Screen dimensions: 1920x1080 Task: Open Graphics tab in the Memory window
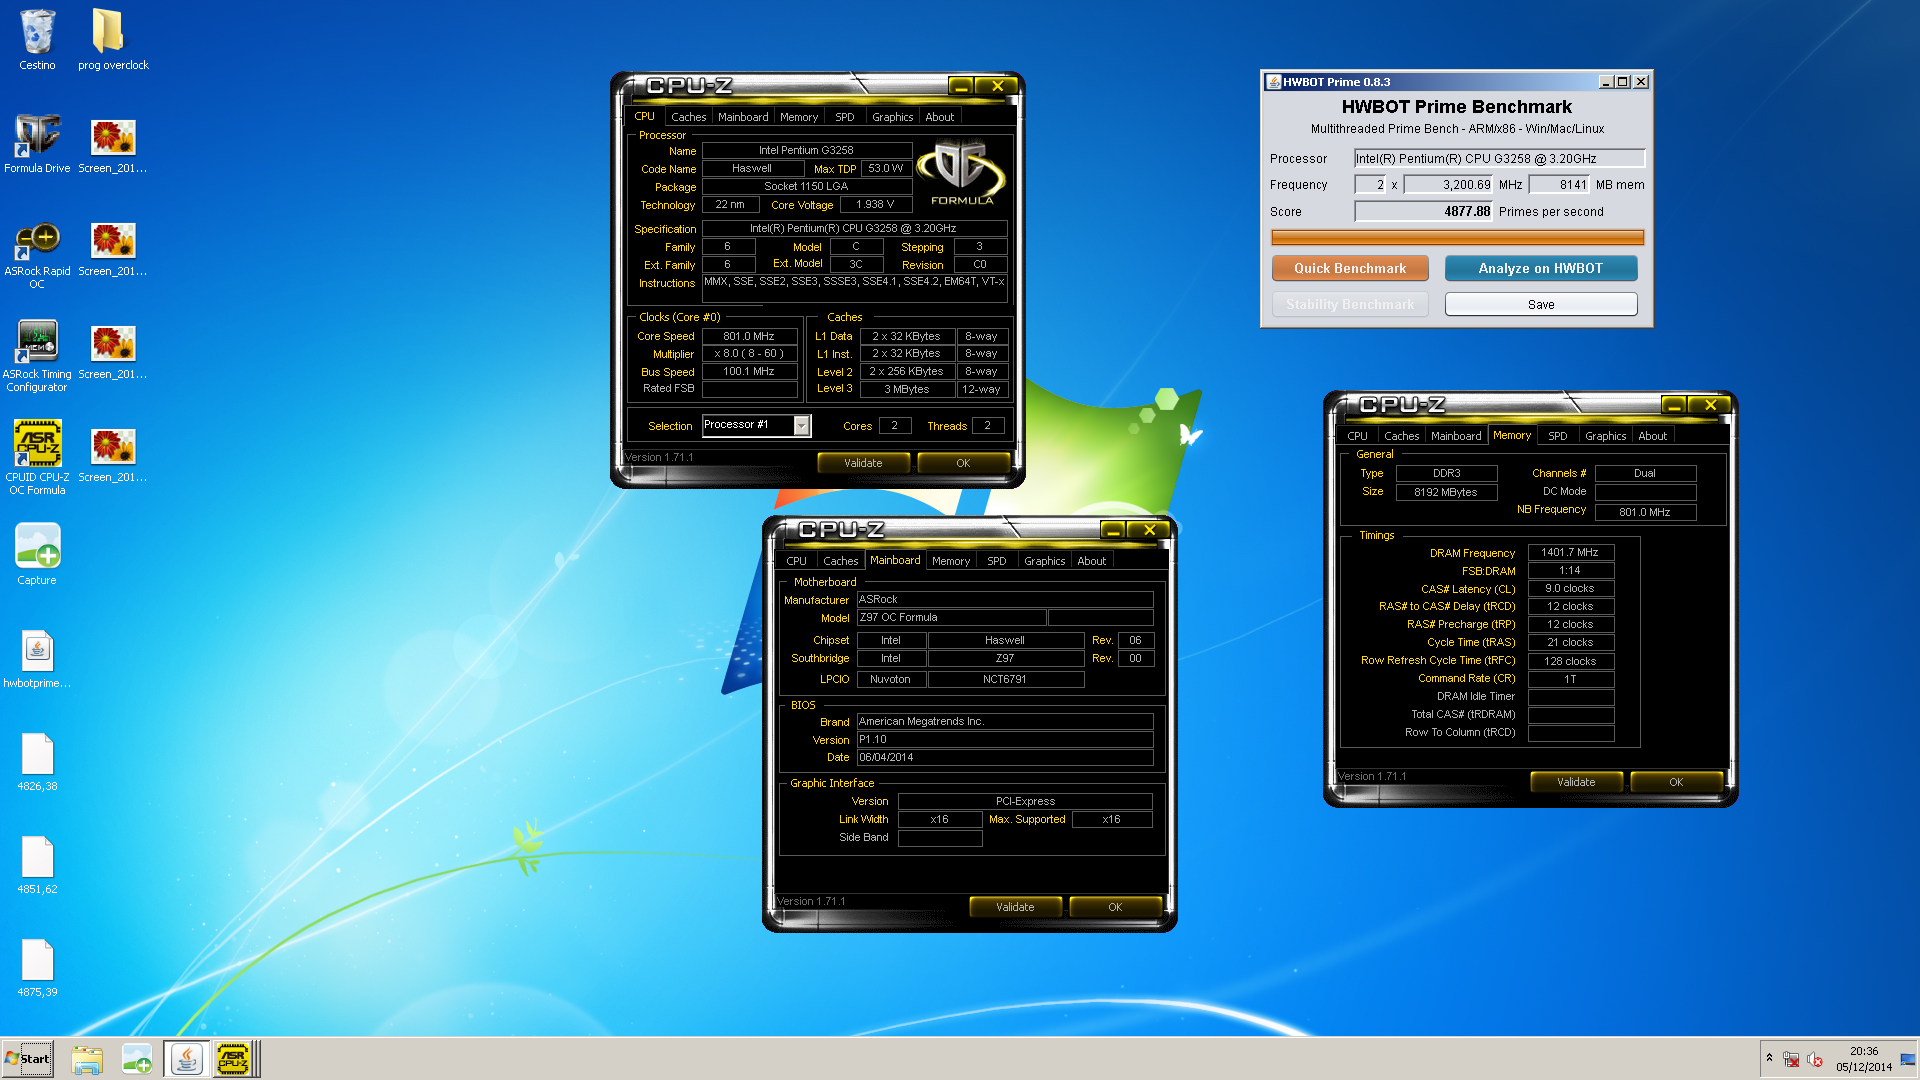(x=1605, y=436)
